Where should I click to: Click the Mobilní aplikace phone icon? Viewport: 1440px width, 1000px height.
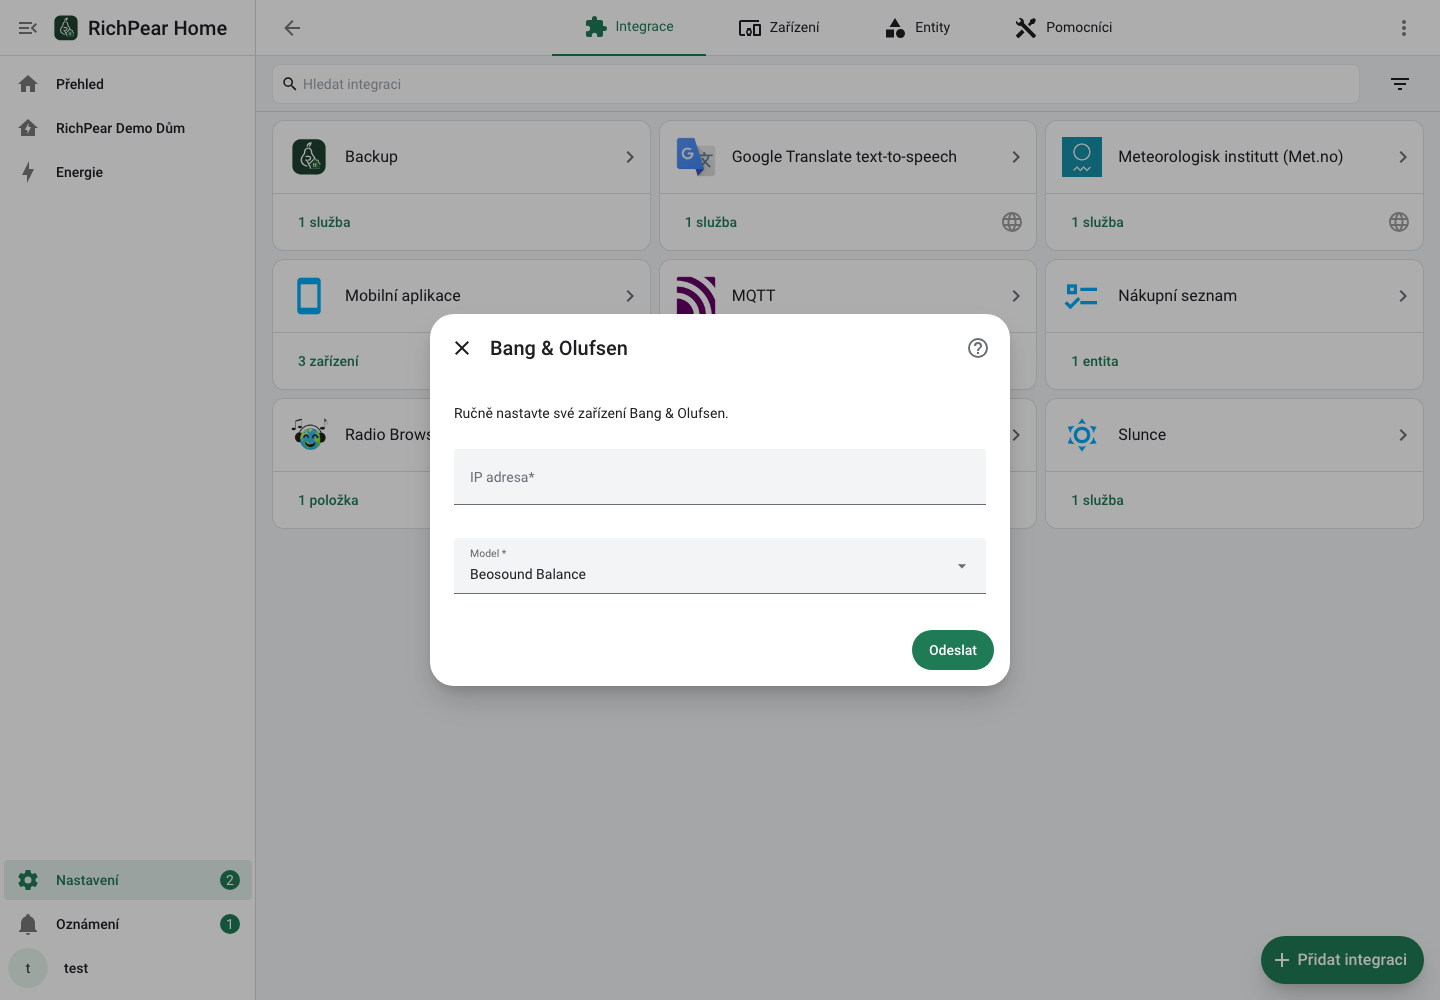pos(309,296)
